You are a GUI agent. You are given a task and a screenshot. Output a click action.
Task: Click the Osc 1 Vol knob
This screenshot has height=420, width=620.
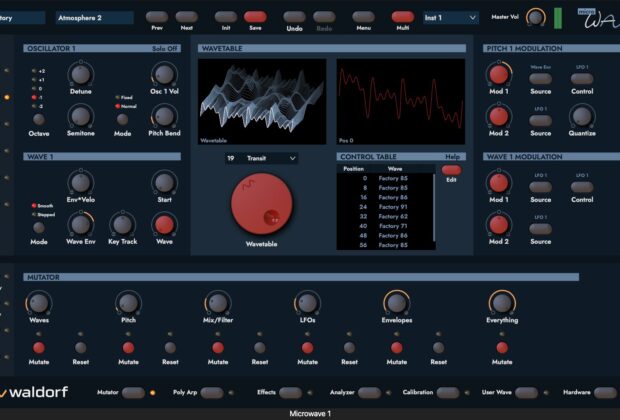(164, 75)
